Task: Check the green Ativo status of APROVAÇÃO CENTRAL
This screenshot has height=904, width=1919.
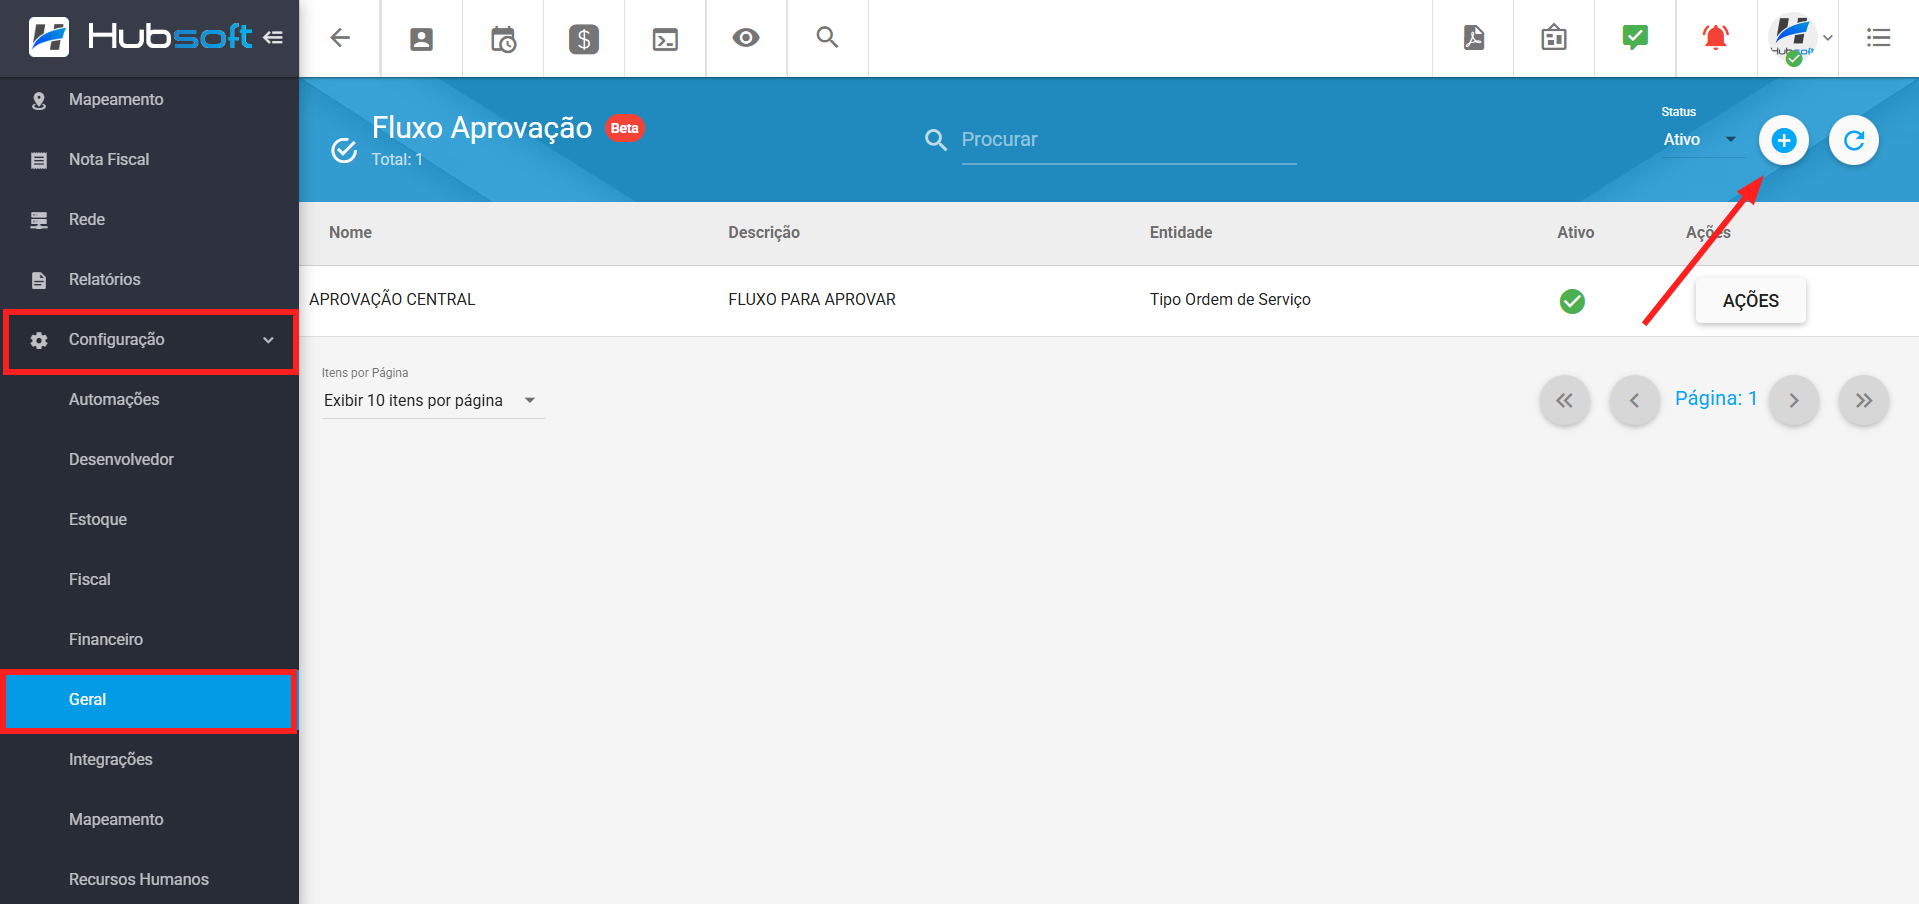Action: tap(1572, 300)
